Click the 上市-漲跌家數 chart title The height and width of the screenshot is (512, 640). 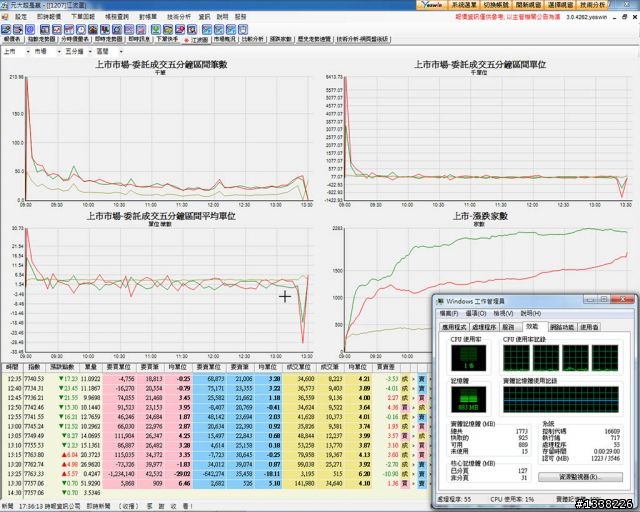480,216
